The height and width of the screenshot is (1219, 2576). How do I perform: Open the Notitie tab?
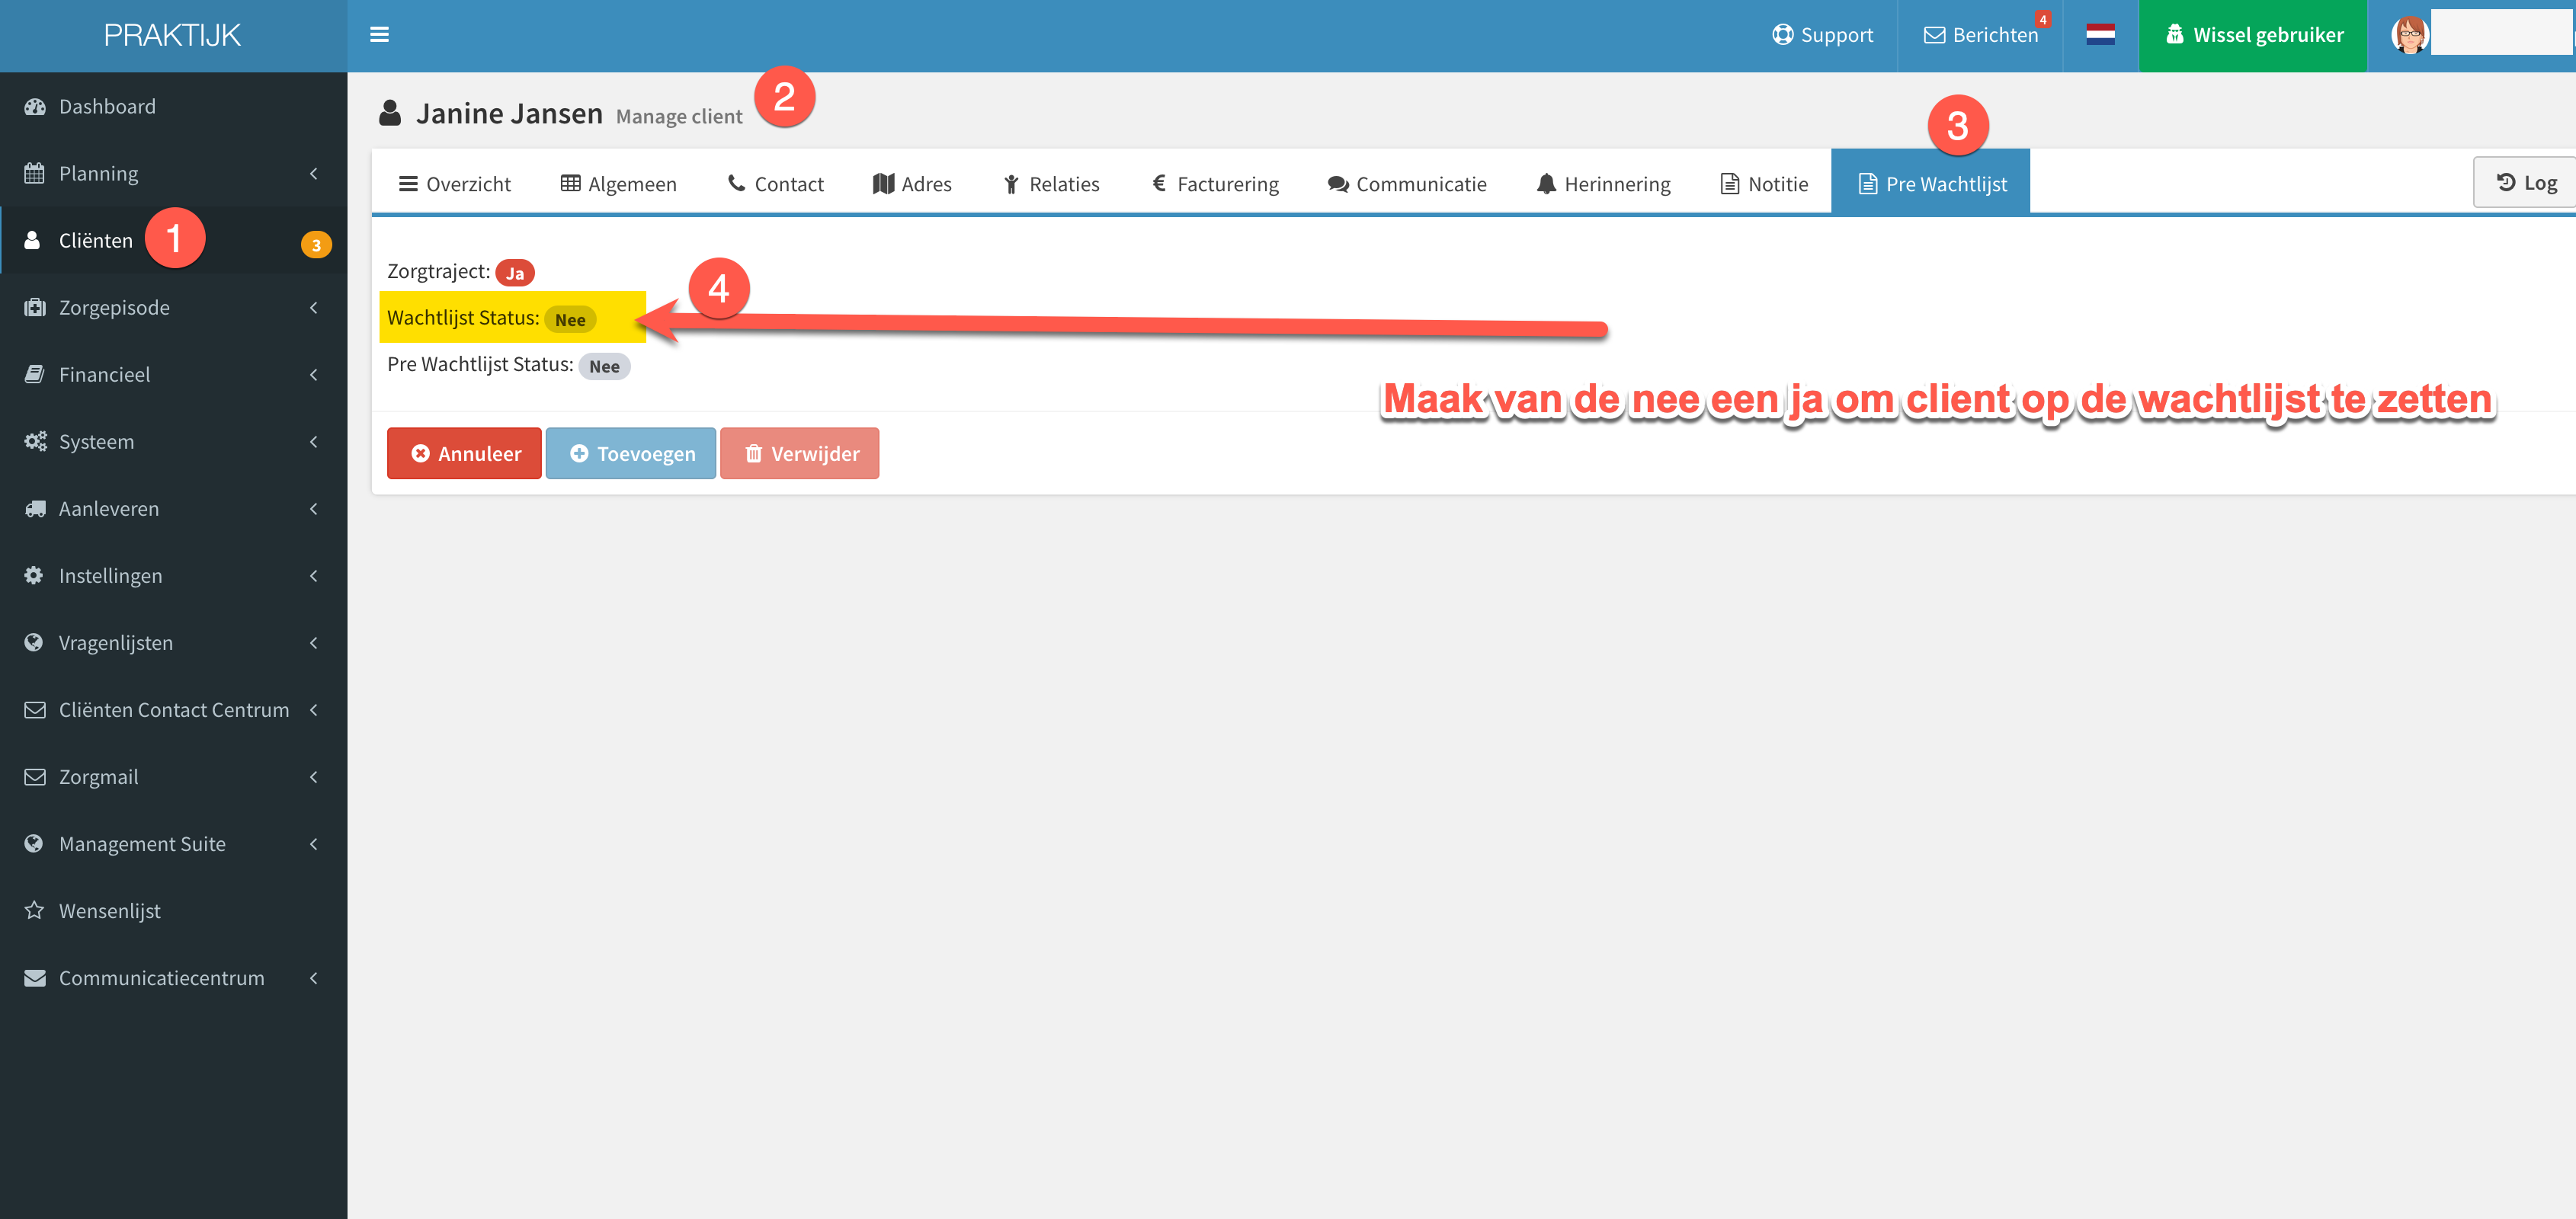(1764, 184)
